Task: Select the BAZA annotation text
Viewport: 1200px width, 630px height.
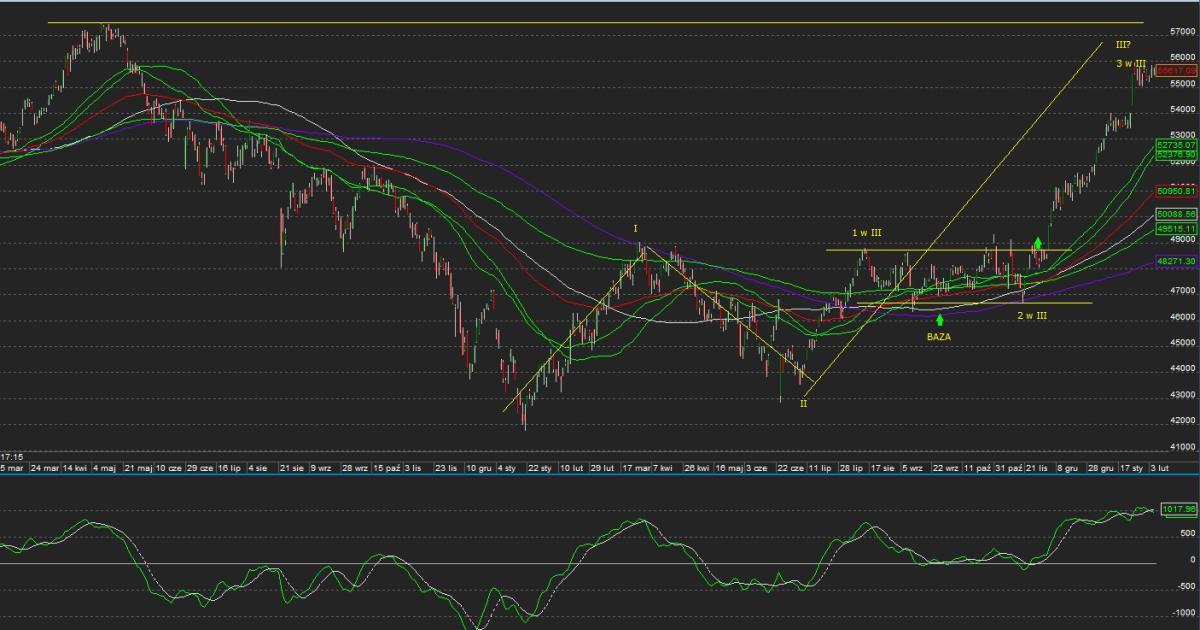Action: click(x=939, y=338)
